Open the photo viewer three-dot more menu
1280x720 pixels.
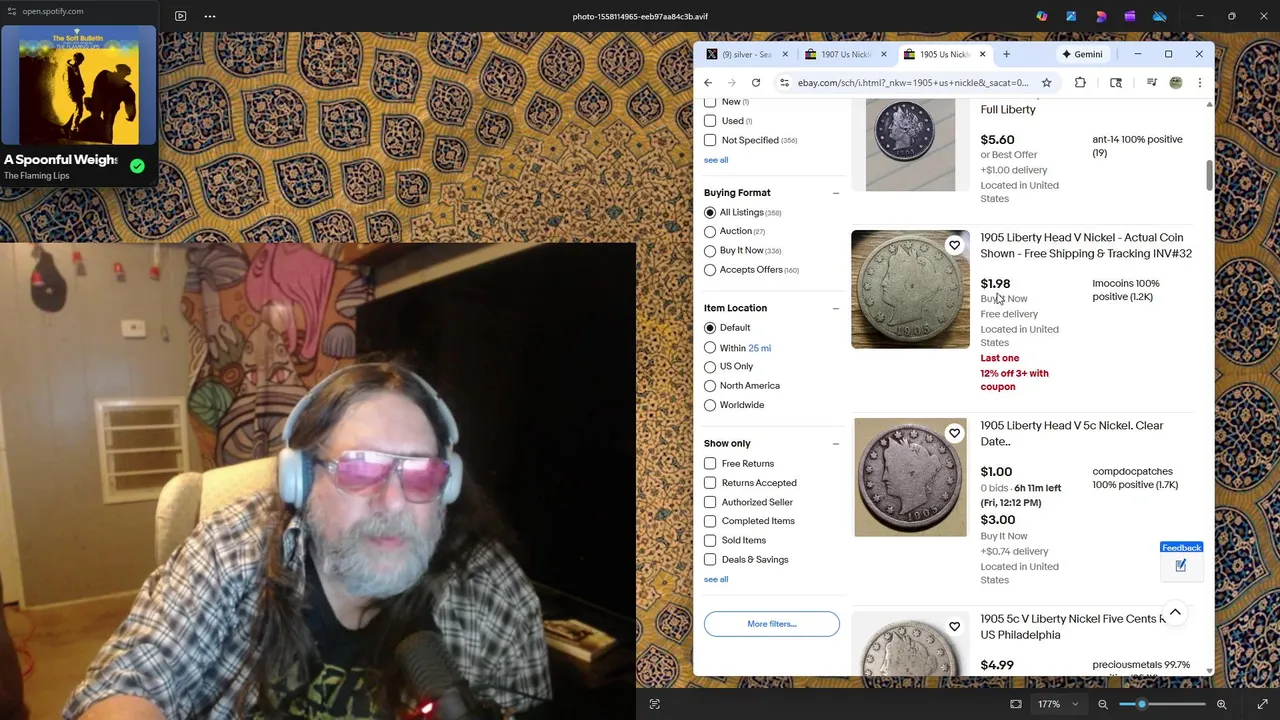click(x=210, y=16)
